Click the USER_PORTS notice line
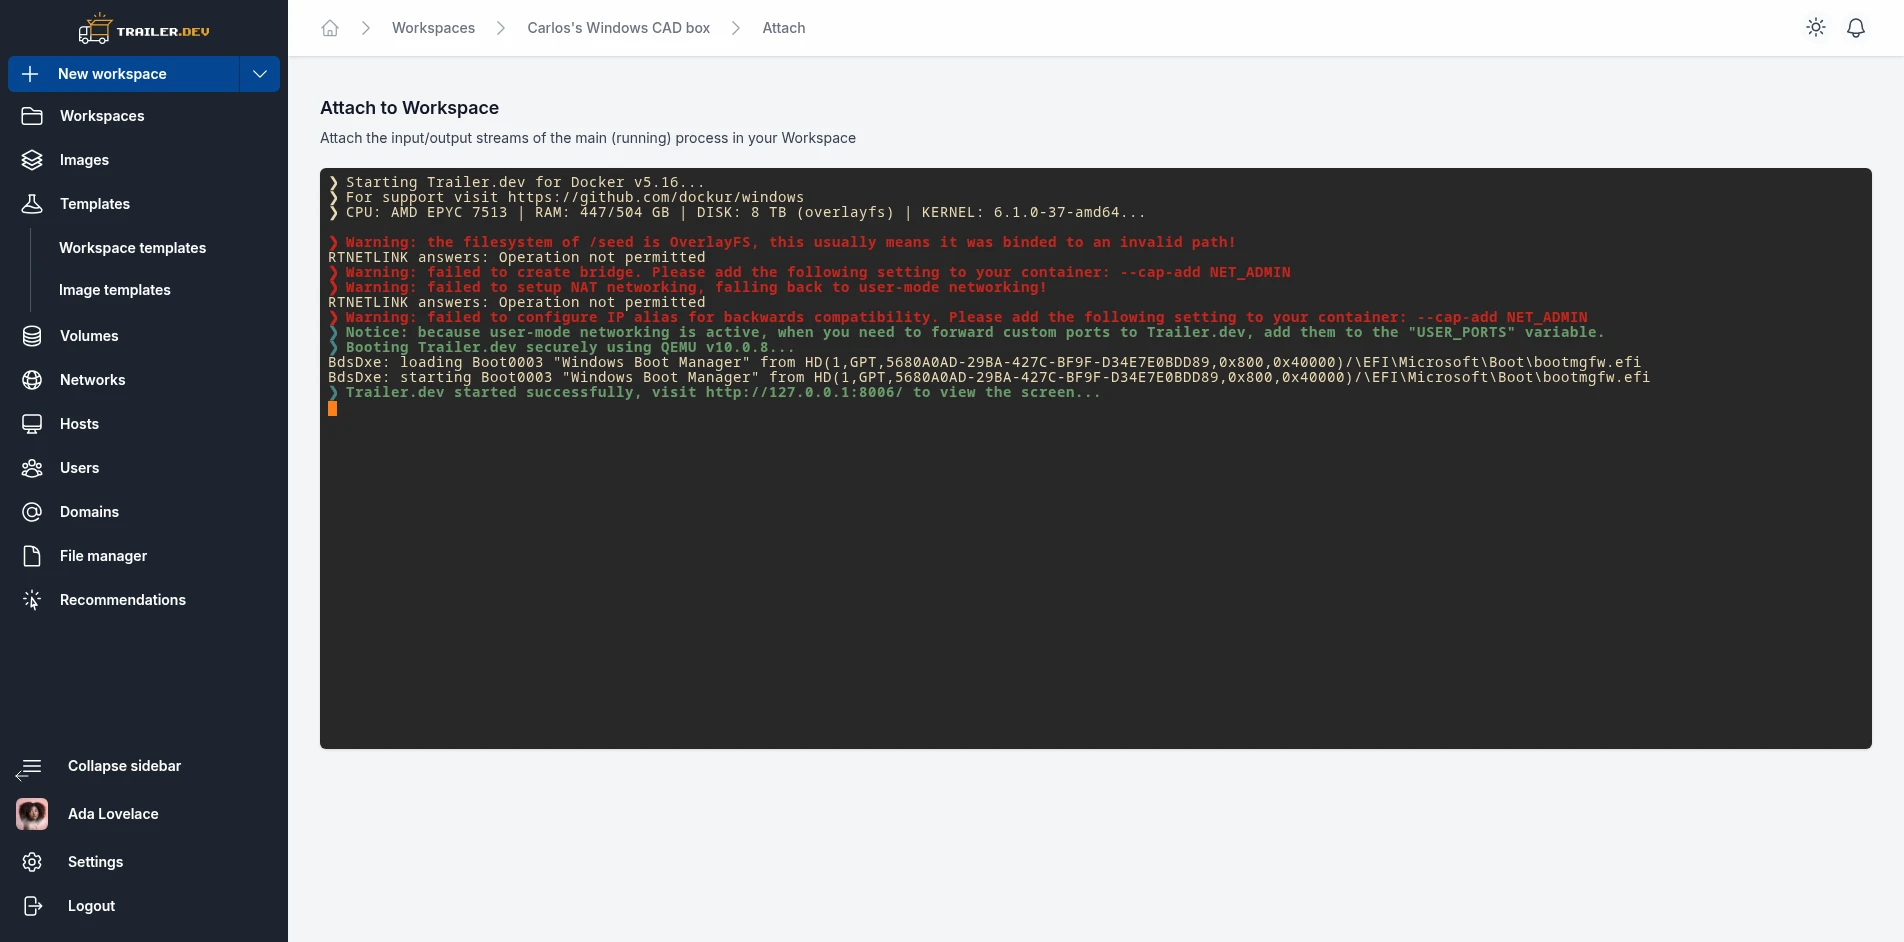 coord(966,333)
